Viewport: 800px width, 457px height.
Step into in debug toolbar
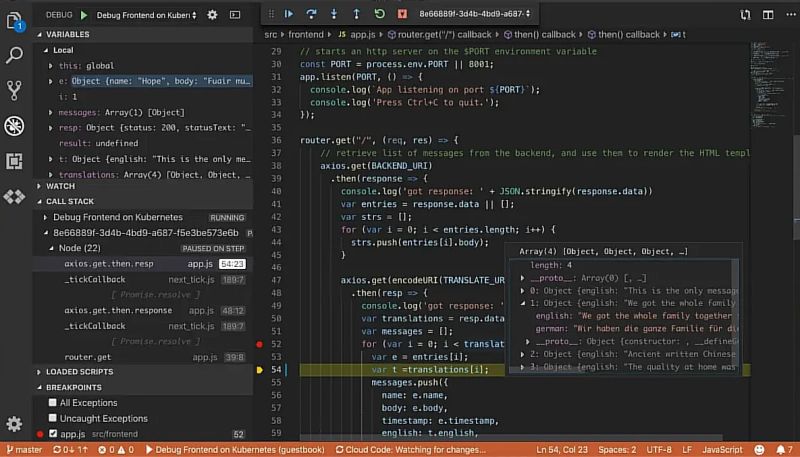334,14
